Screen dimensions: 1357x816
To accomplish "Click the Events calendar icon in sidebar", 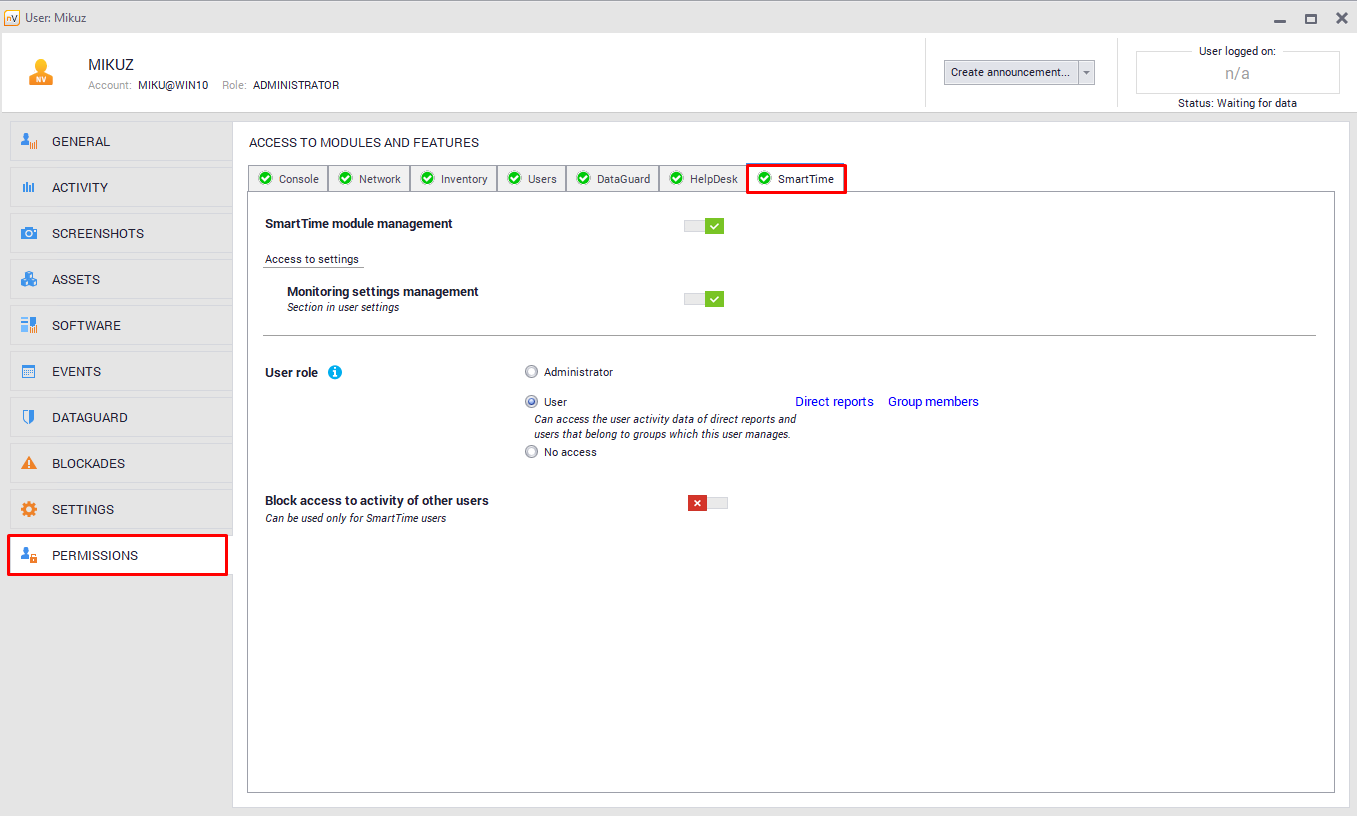I will pos(29,371).
